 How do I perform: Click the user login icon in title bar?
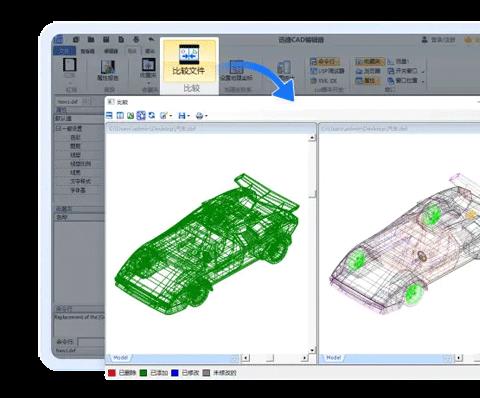click(424, 40)
